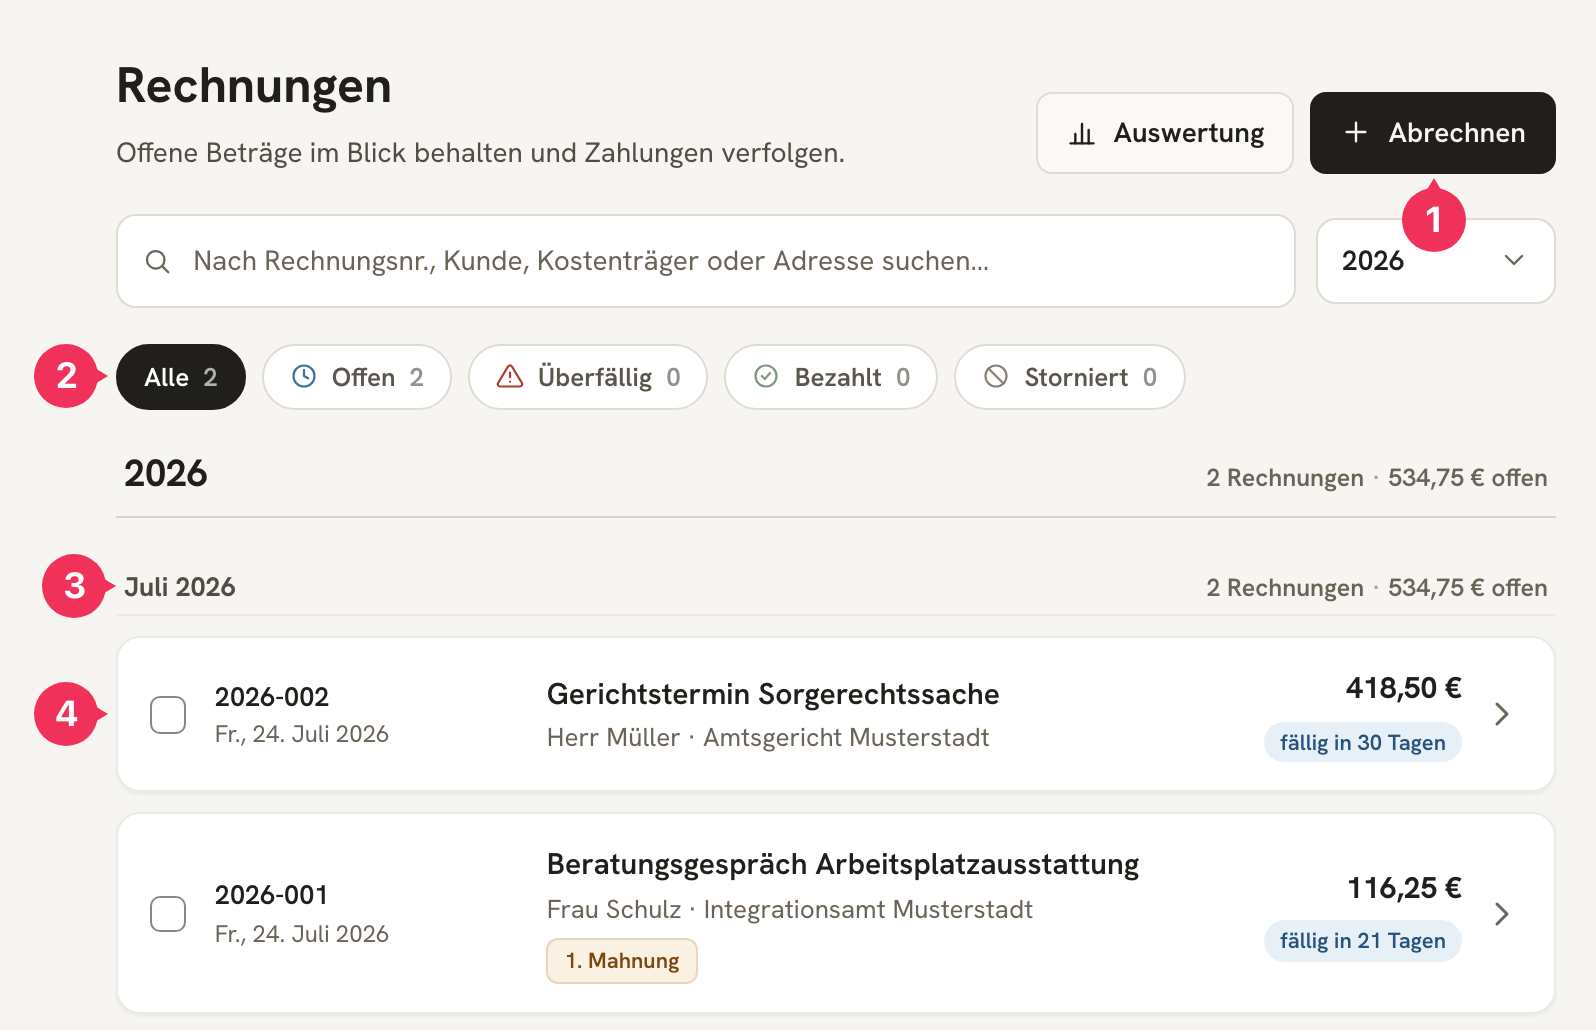The image size is (1596, 1030).
Task: Click the clock icon on Offen filter
Action: [x=304, y=376]
